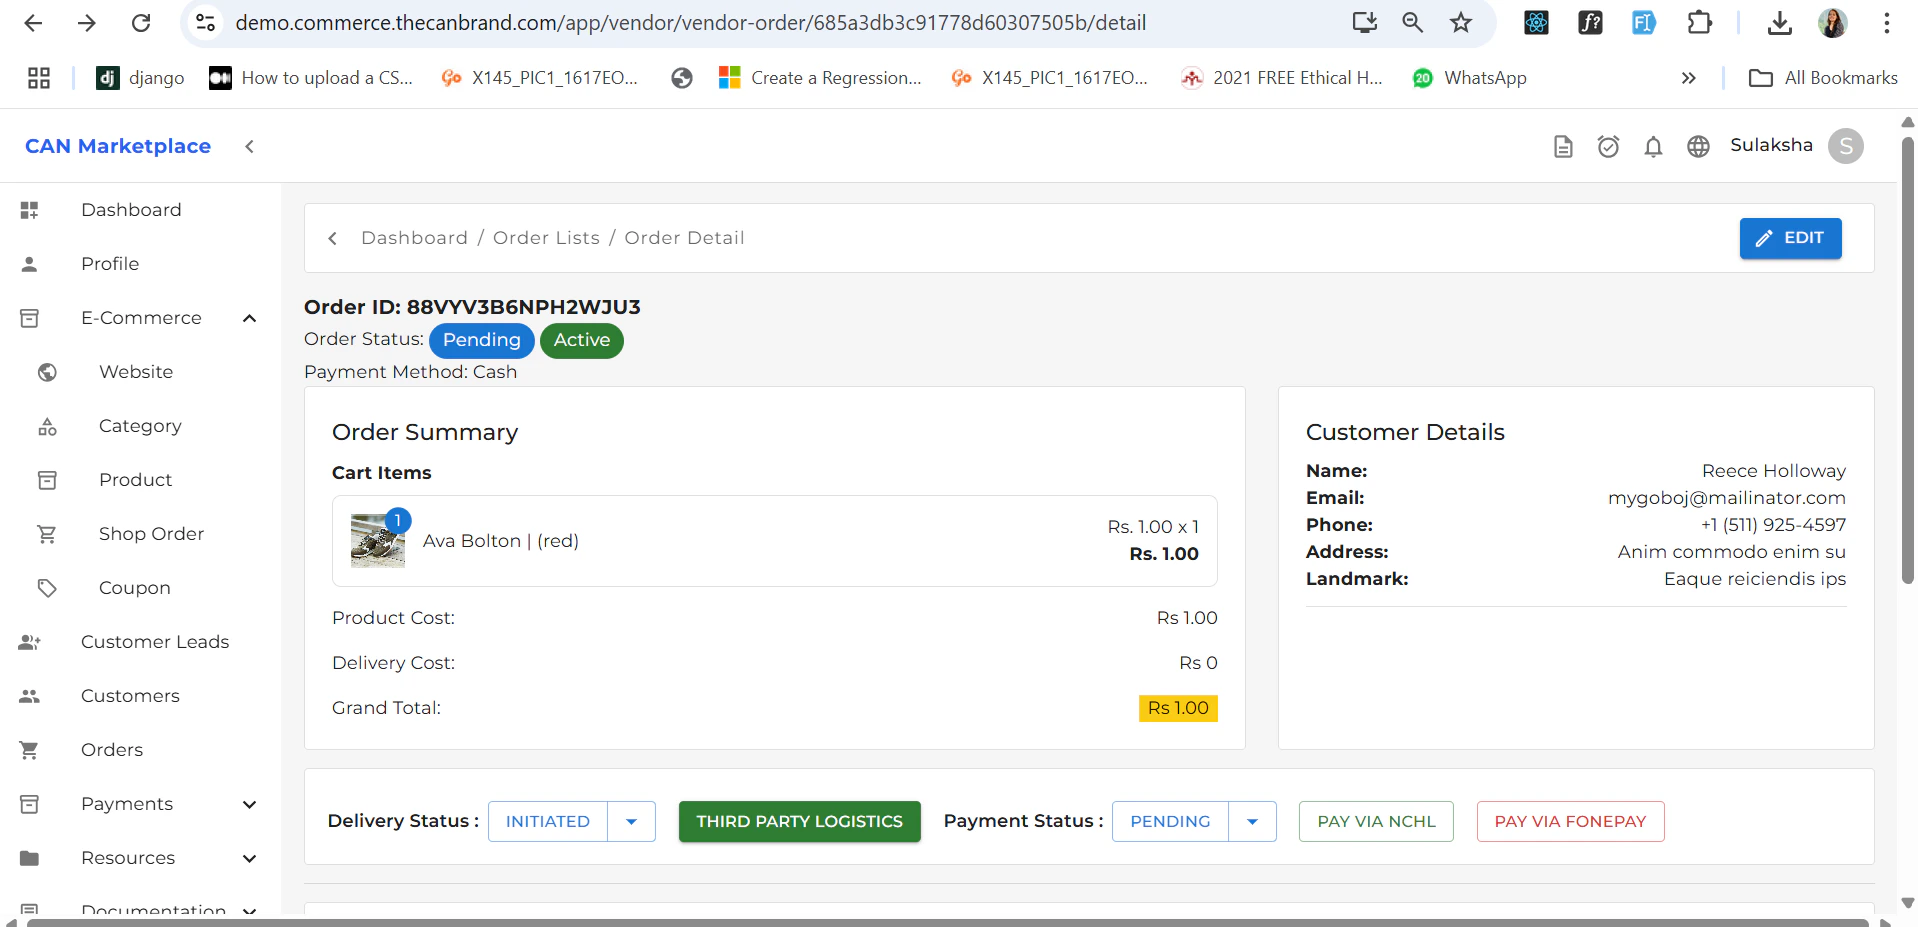Go back with breadcrumb back arrow

333,238
